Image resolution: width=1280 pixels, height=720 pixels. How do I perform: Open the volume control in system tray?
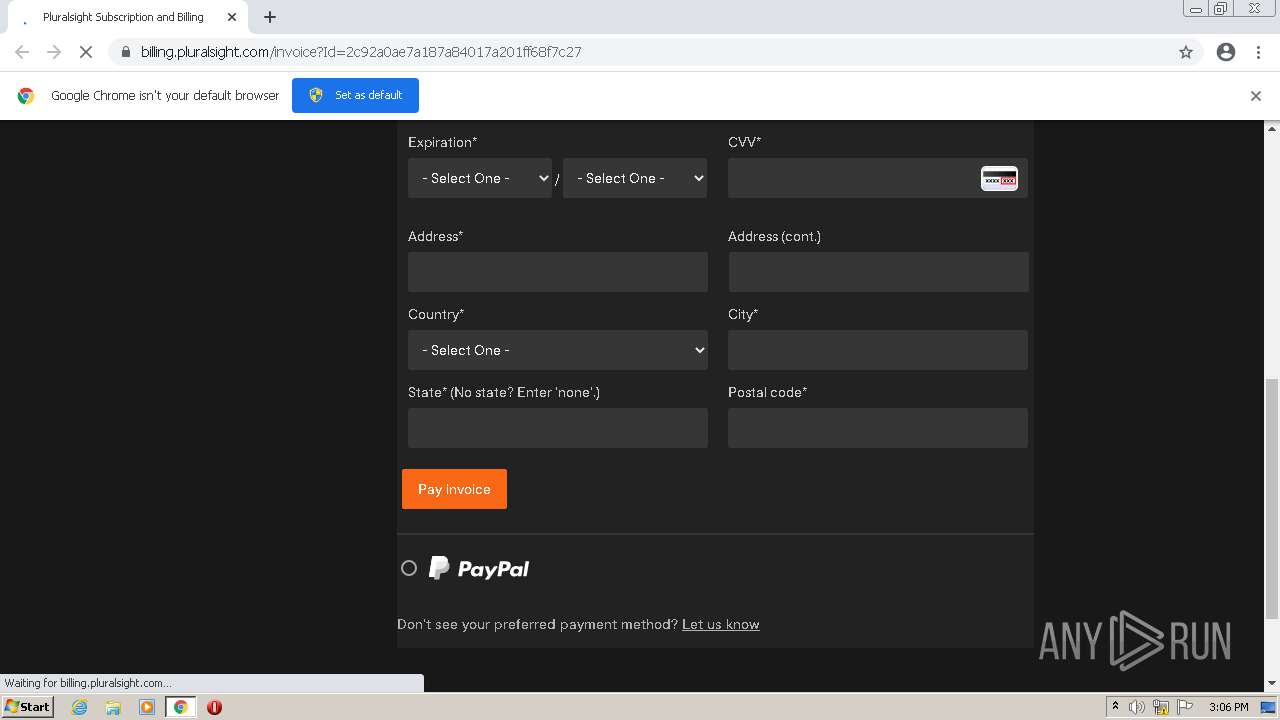click(x=1137, y=707)
